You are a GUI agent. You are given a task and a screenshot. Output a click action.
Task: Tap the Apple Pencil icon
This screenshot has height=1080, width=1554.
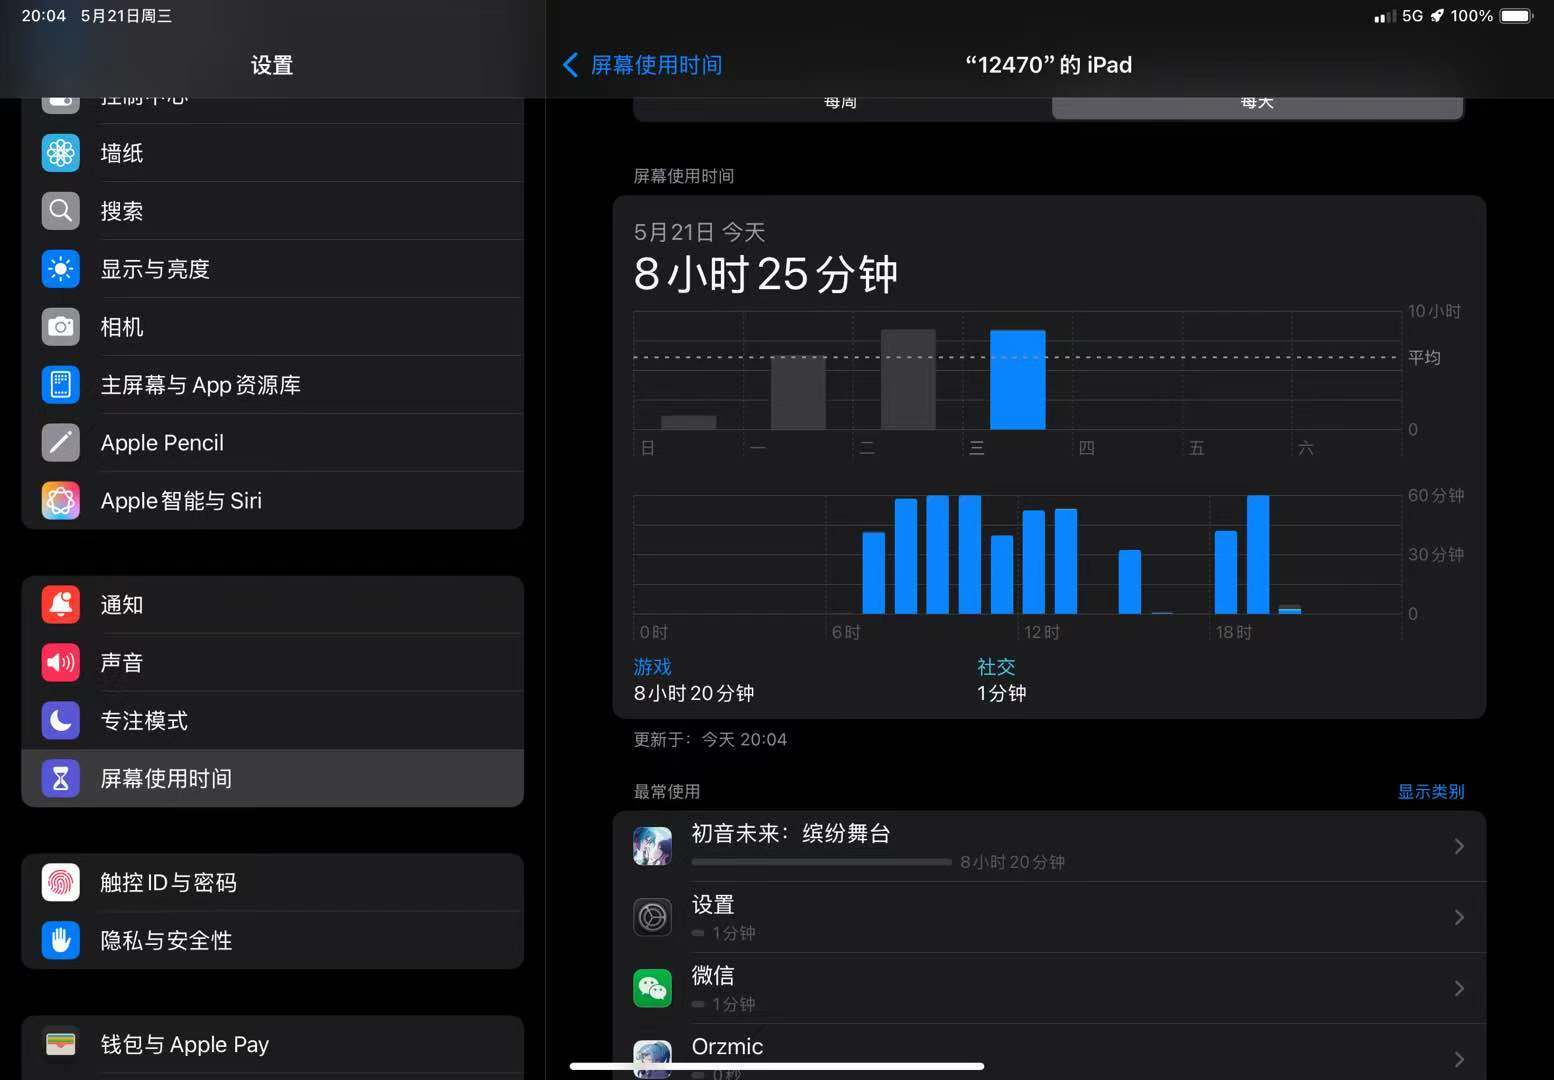pos(61,443)
